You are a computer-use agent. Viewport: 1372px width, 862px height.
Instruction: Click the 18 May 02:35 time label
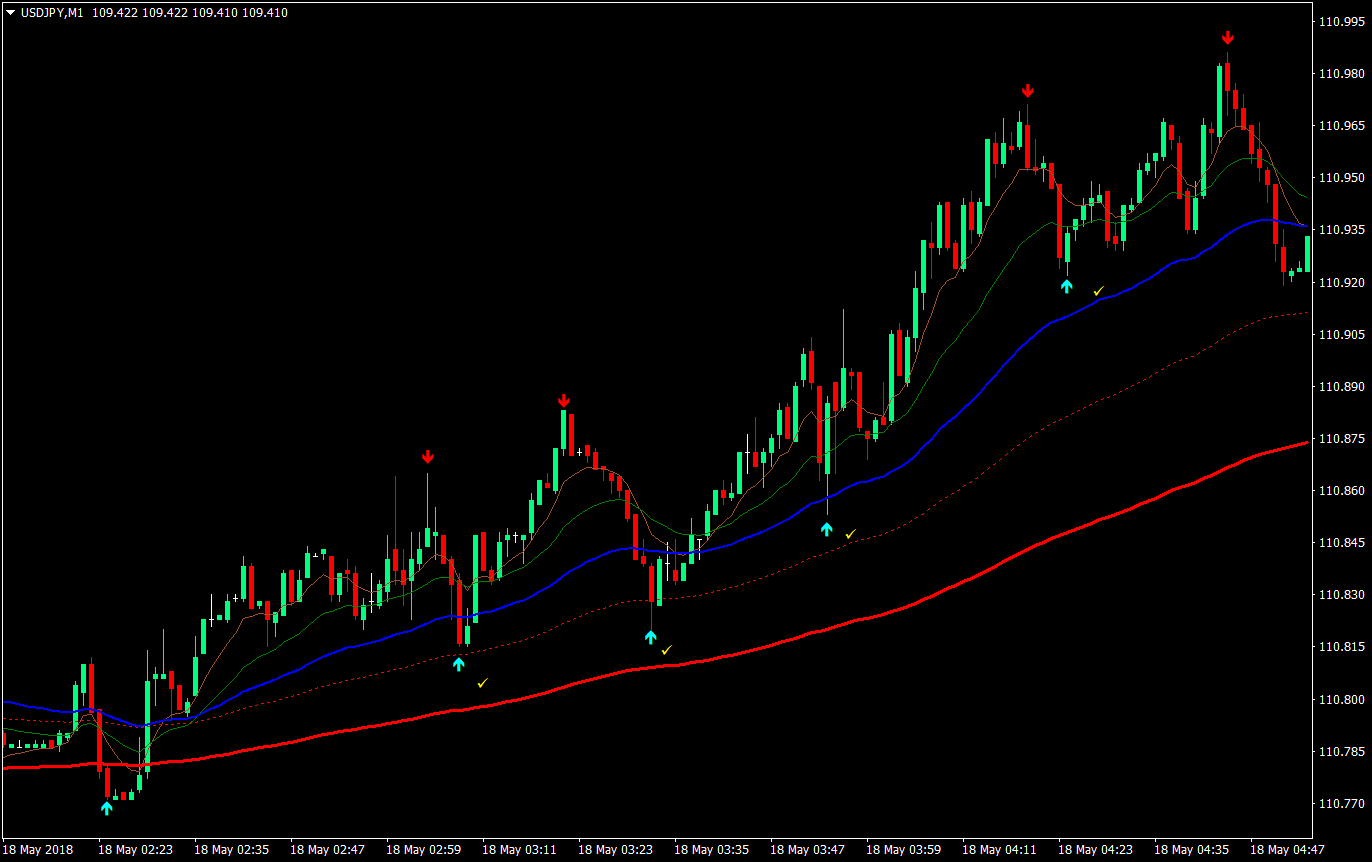pyautogui.click(x=232, y=849)
